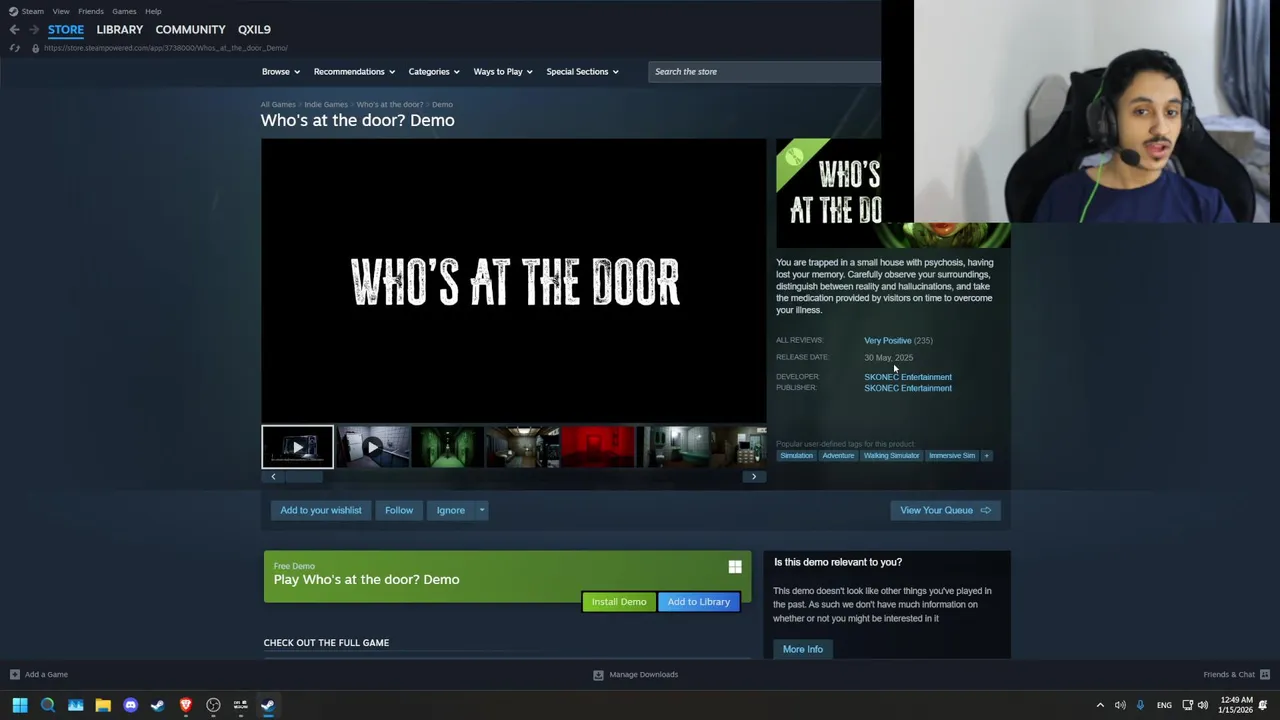Go back with the Steam back arrow
The image size is (1280, 720).
coord(14,29)
